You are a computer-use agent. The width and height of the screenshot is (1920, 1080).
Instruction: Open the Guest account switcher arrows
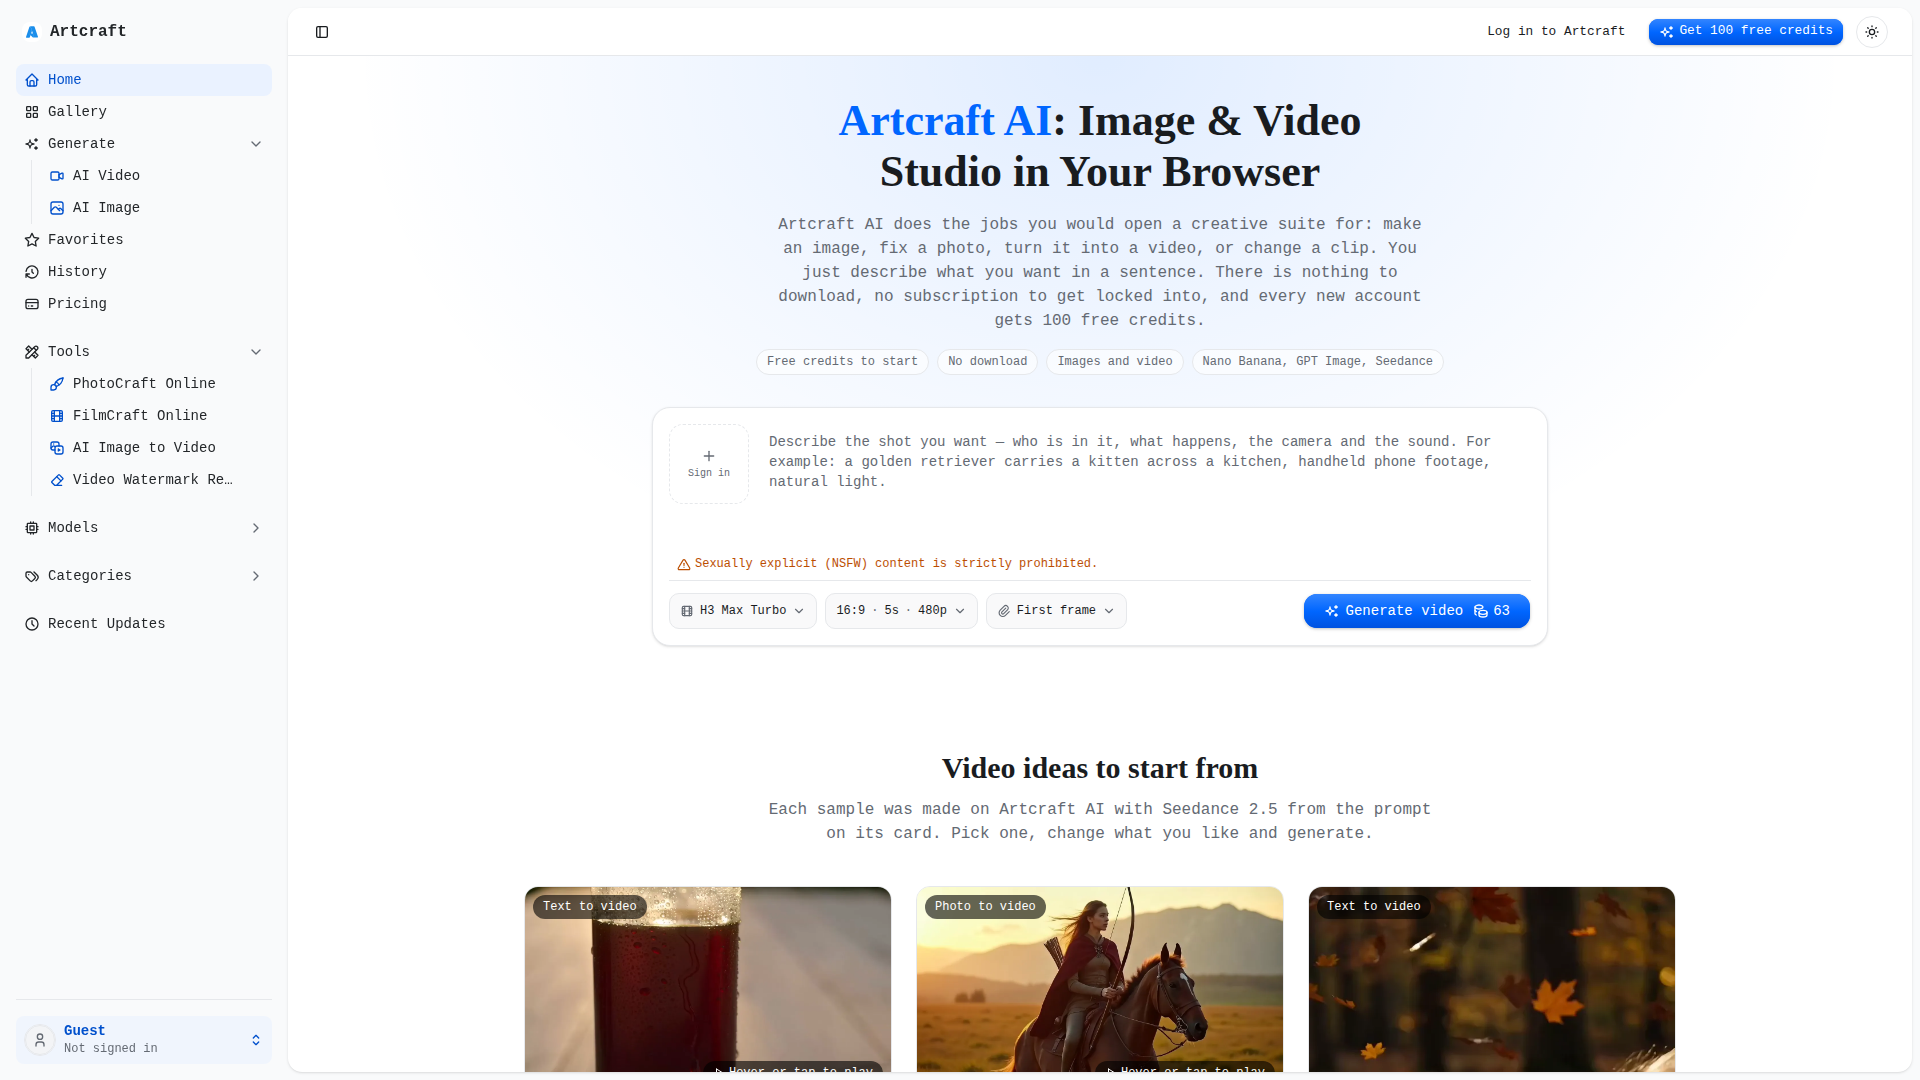(x=256, y=1040)
